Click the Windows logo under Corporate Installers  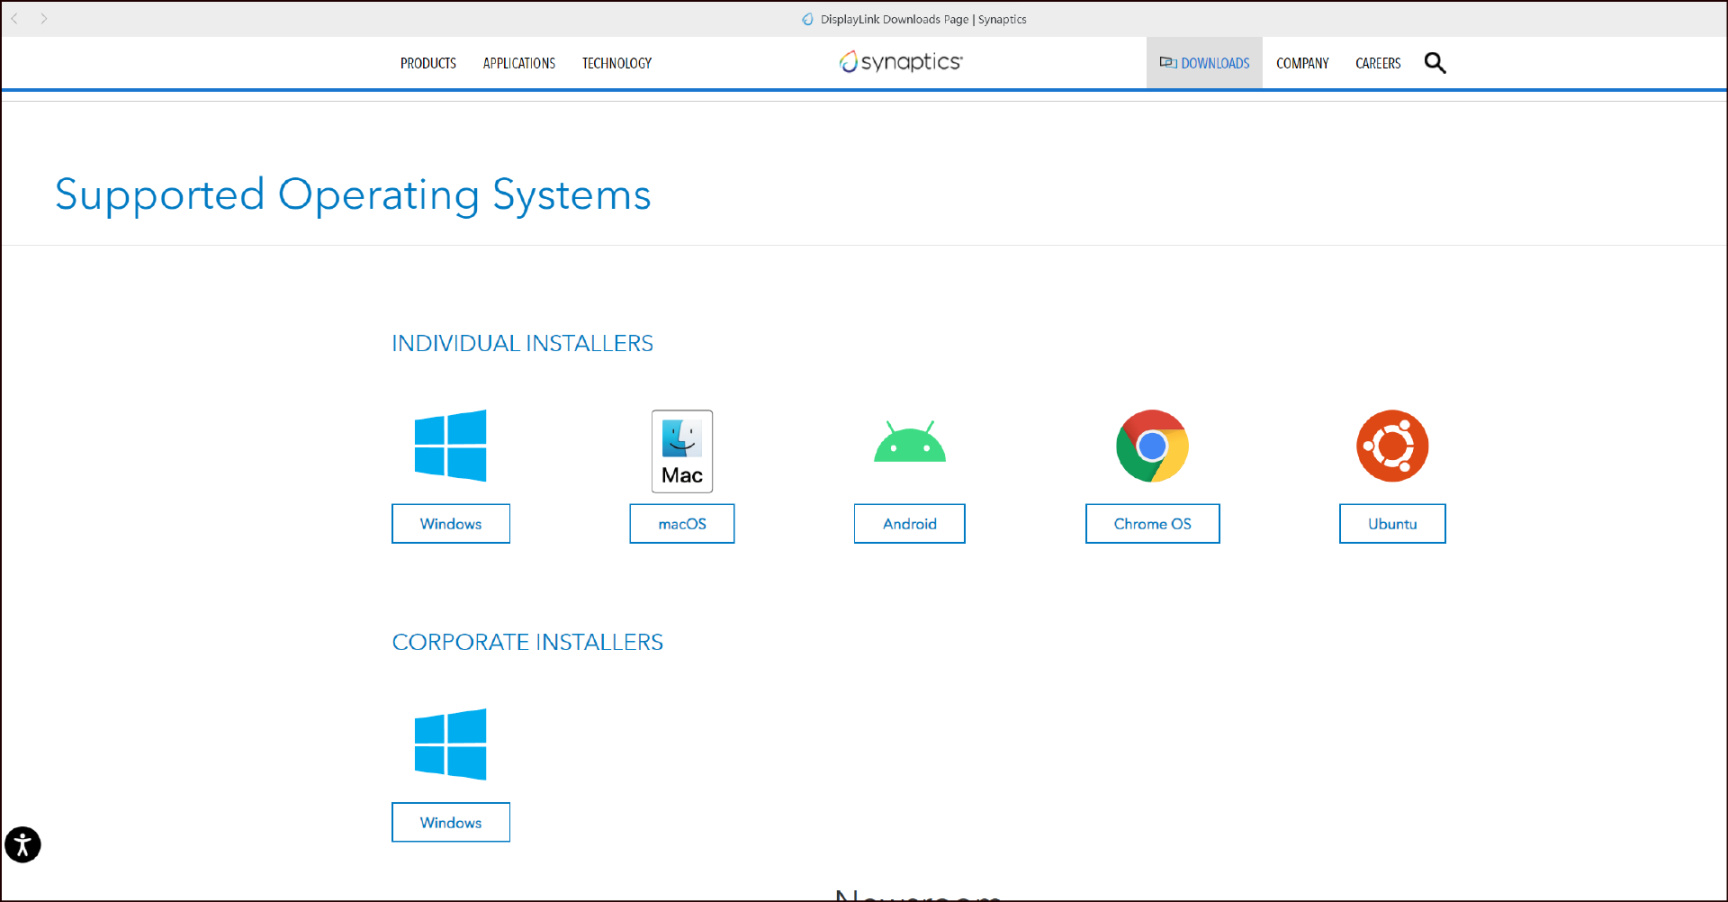point(451,744)
